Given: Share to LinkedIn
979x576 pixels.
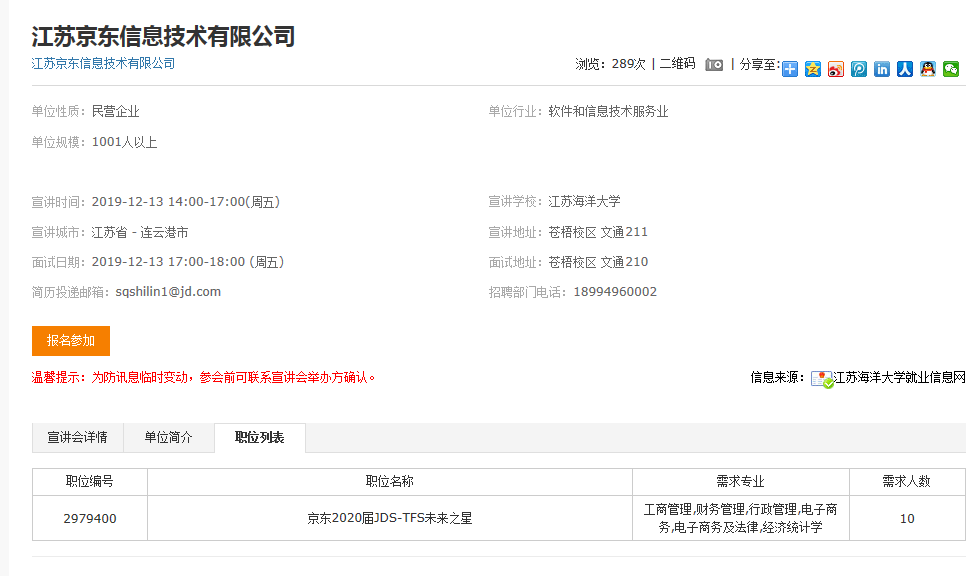Looking at the screenshot, I should click(x=882, y=69).
